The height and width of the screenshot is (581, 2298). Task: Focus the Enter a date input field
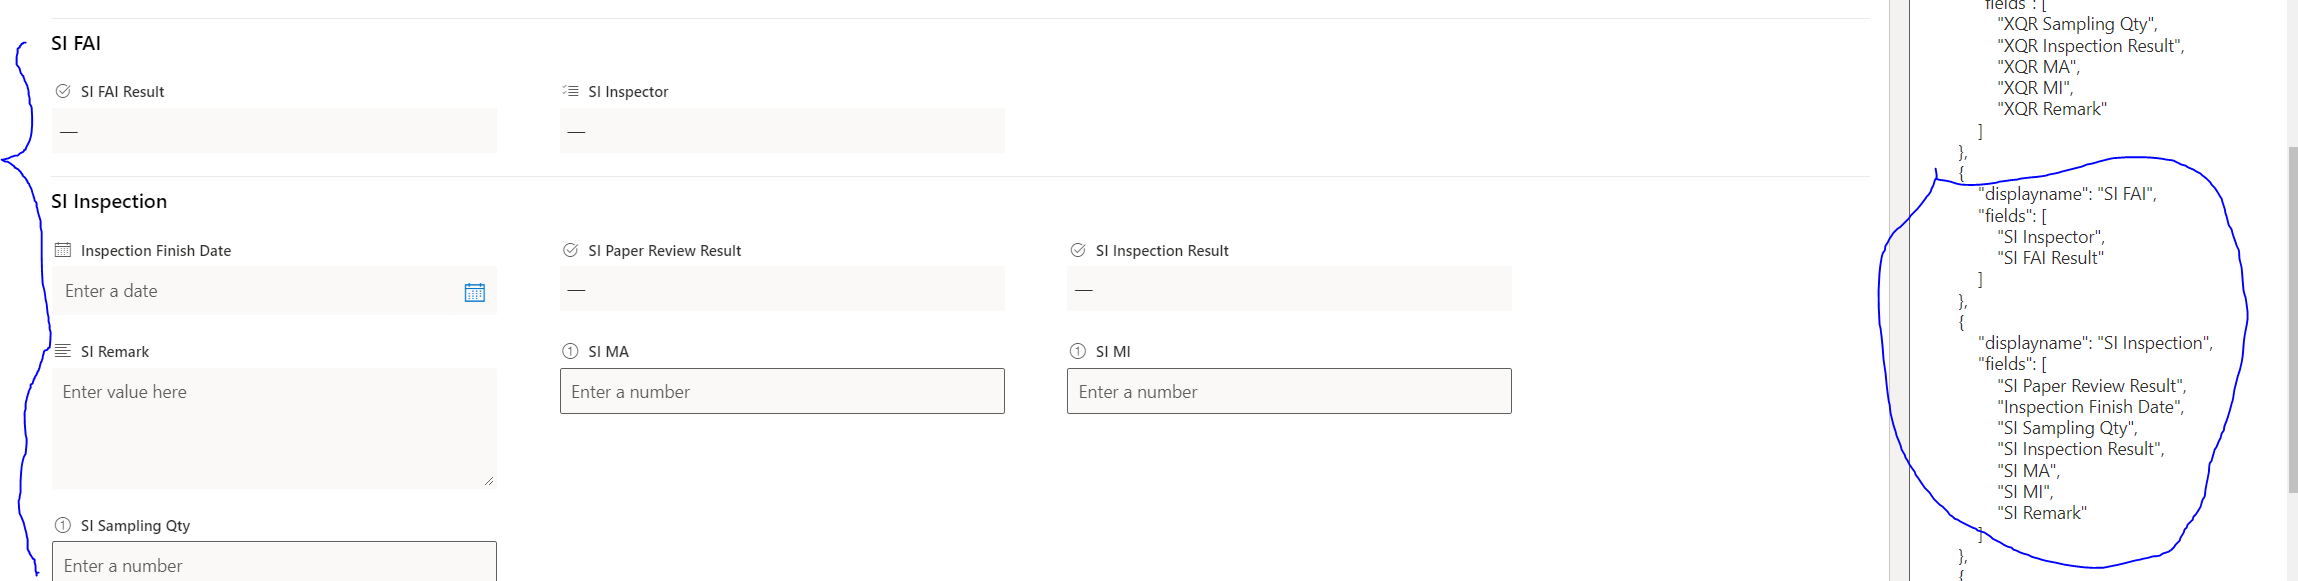[250, 291]
